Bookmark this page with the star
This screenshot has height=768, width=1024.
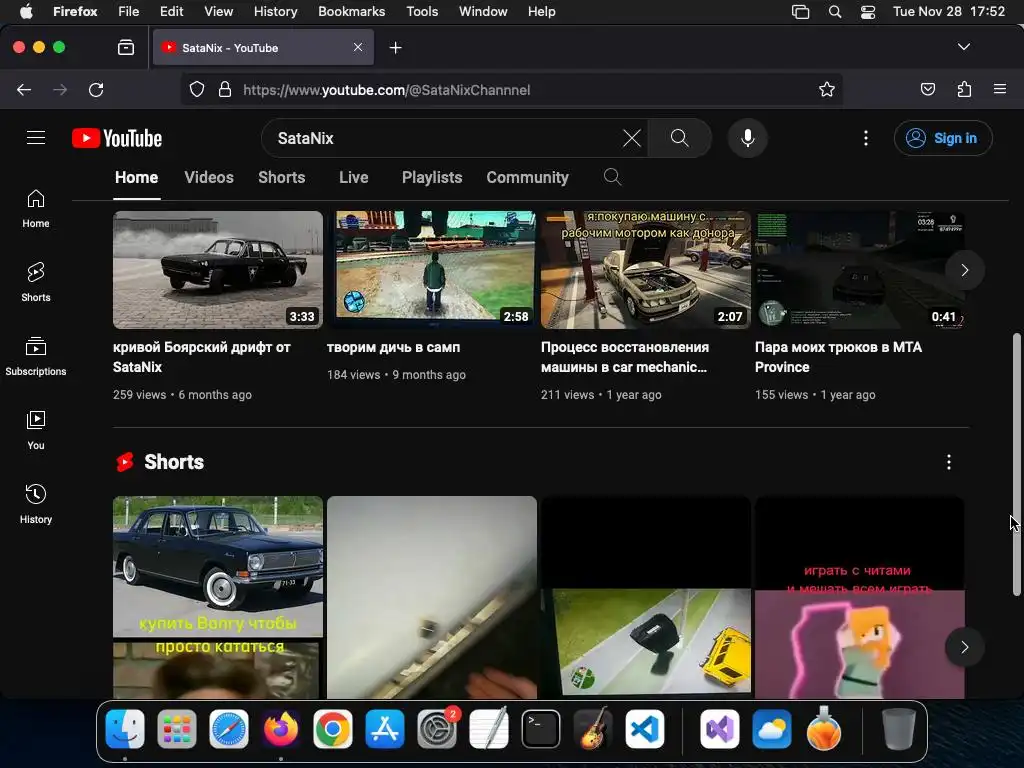(x=827, y=89)
